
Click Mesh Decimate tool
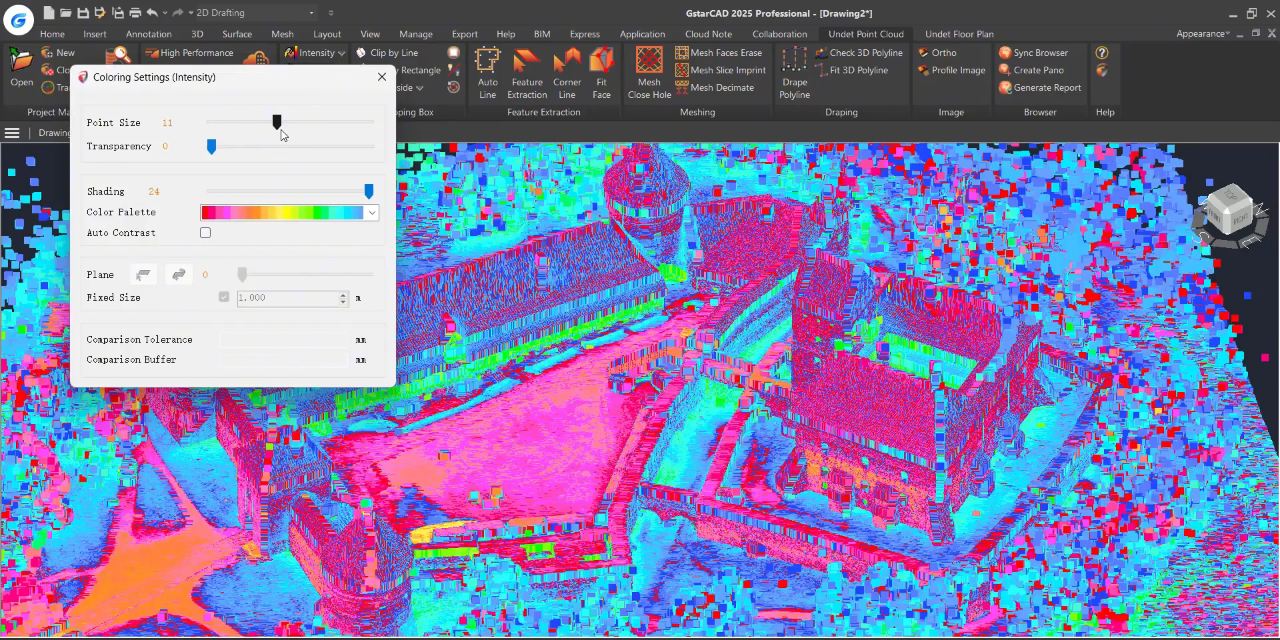point(715,87)
